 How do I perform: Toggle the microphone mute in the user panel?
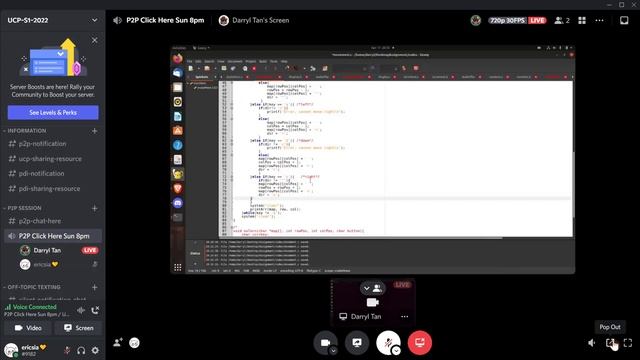[x=67, y=350]
